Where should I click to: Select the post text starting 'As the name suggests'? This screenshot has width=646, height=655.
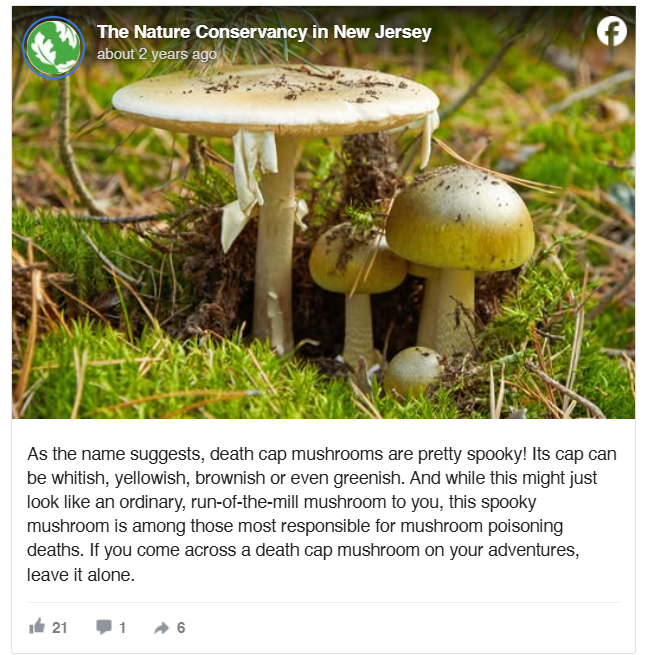[x=321, y=514]
